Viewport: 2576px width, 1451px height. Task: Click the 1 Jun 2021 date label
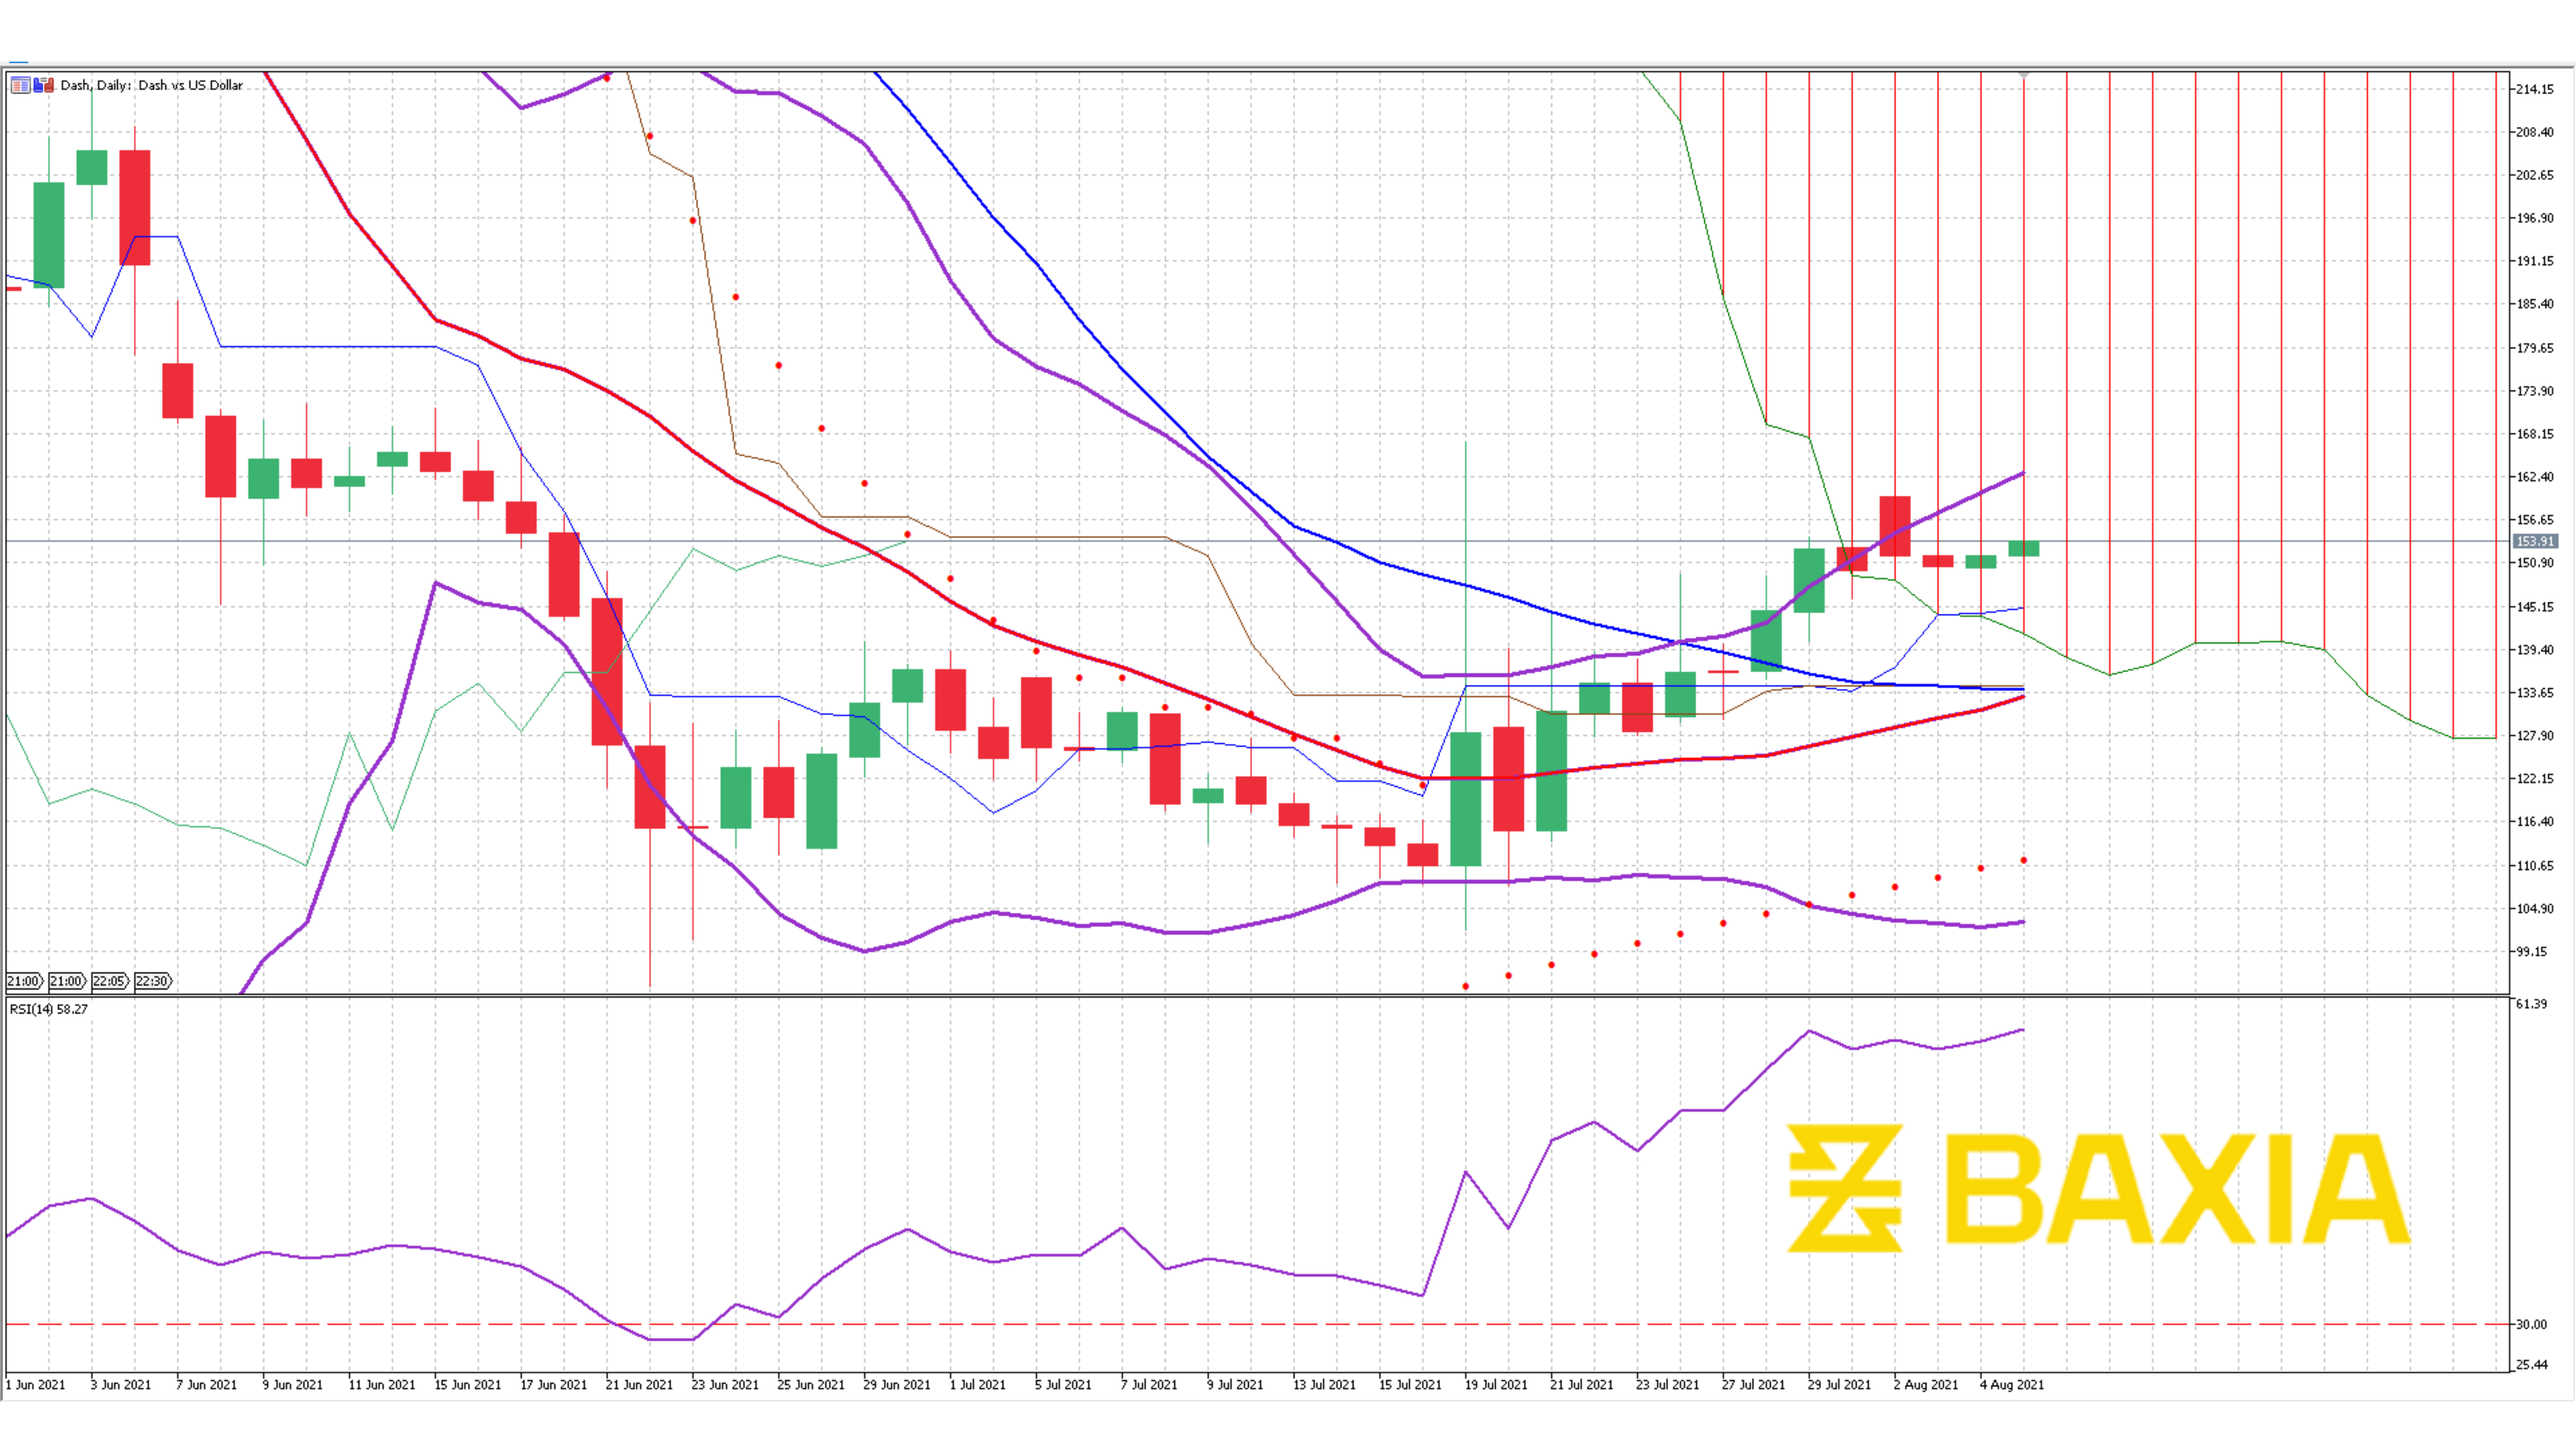click(x=35, y=1385)
